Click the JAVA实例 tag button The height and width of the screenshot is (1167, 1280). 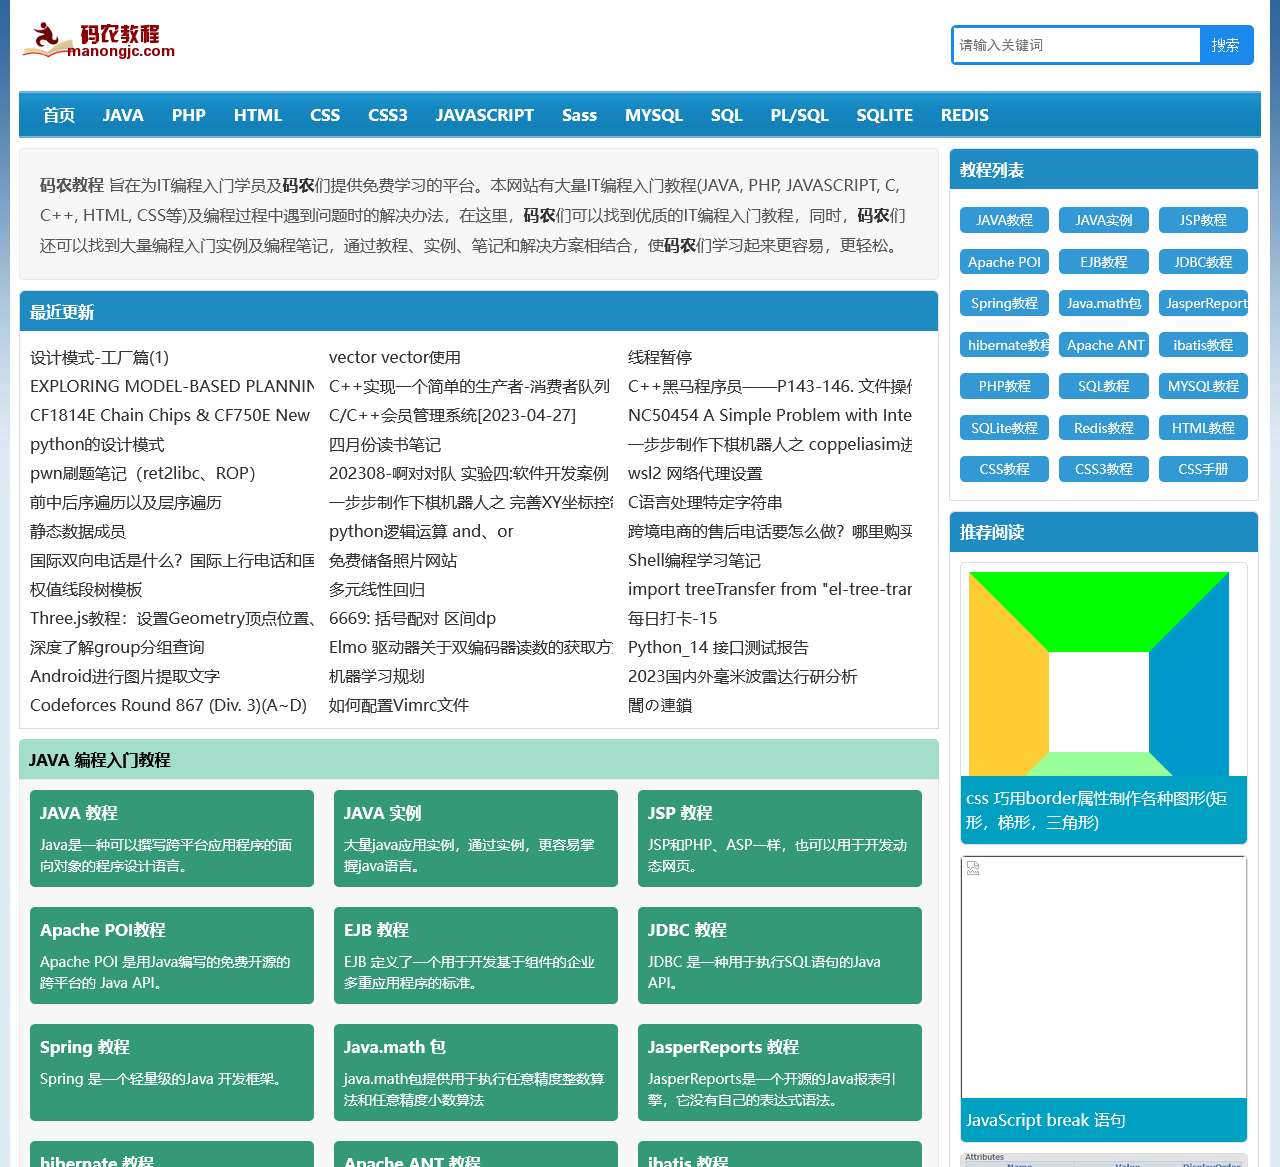1104,220
